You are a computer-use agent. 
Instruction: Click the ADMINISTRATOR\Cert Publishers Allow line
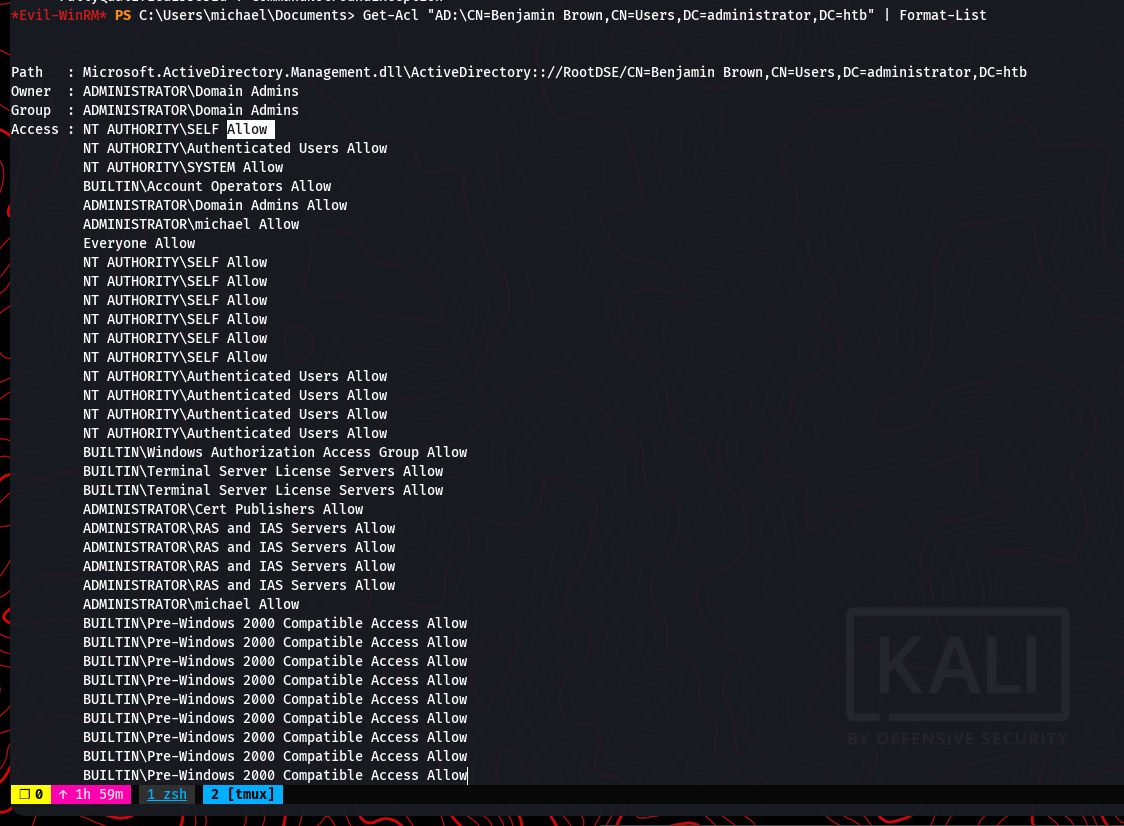223,509
